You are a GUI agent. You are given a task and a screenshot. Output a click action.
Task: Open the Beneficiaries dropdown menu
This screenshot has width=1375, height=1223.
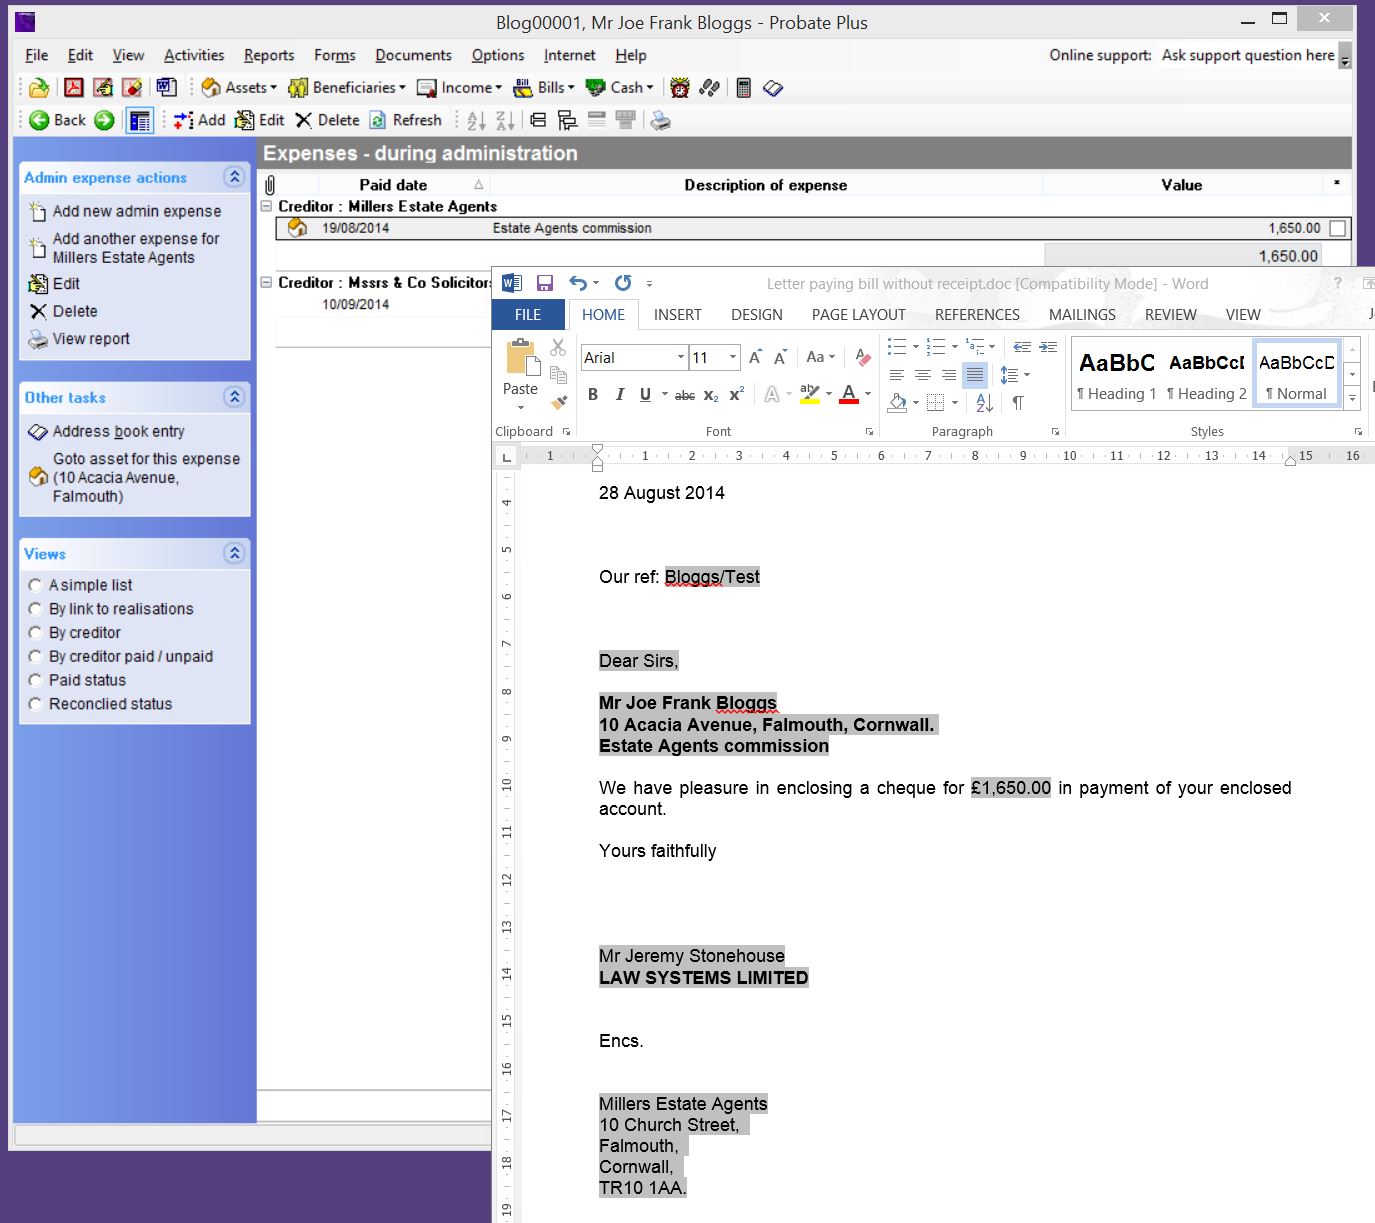pyautogui.click(x=347, y=88)
